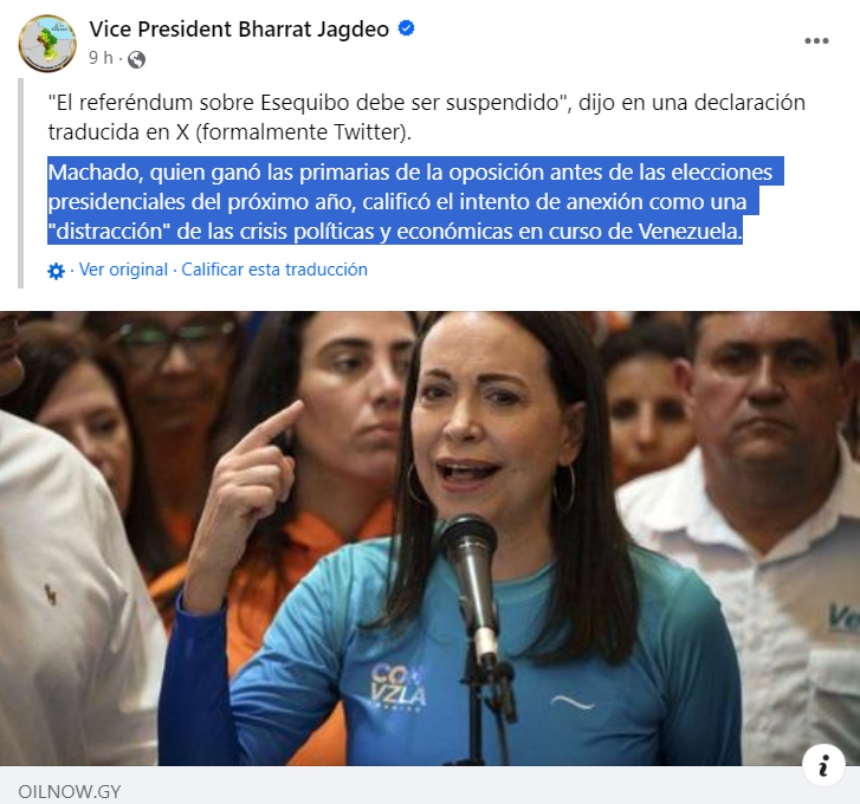Open the "9 h" post timestamp

(101, 58)
